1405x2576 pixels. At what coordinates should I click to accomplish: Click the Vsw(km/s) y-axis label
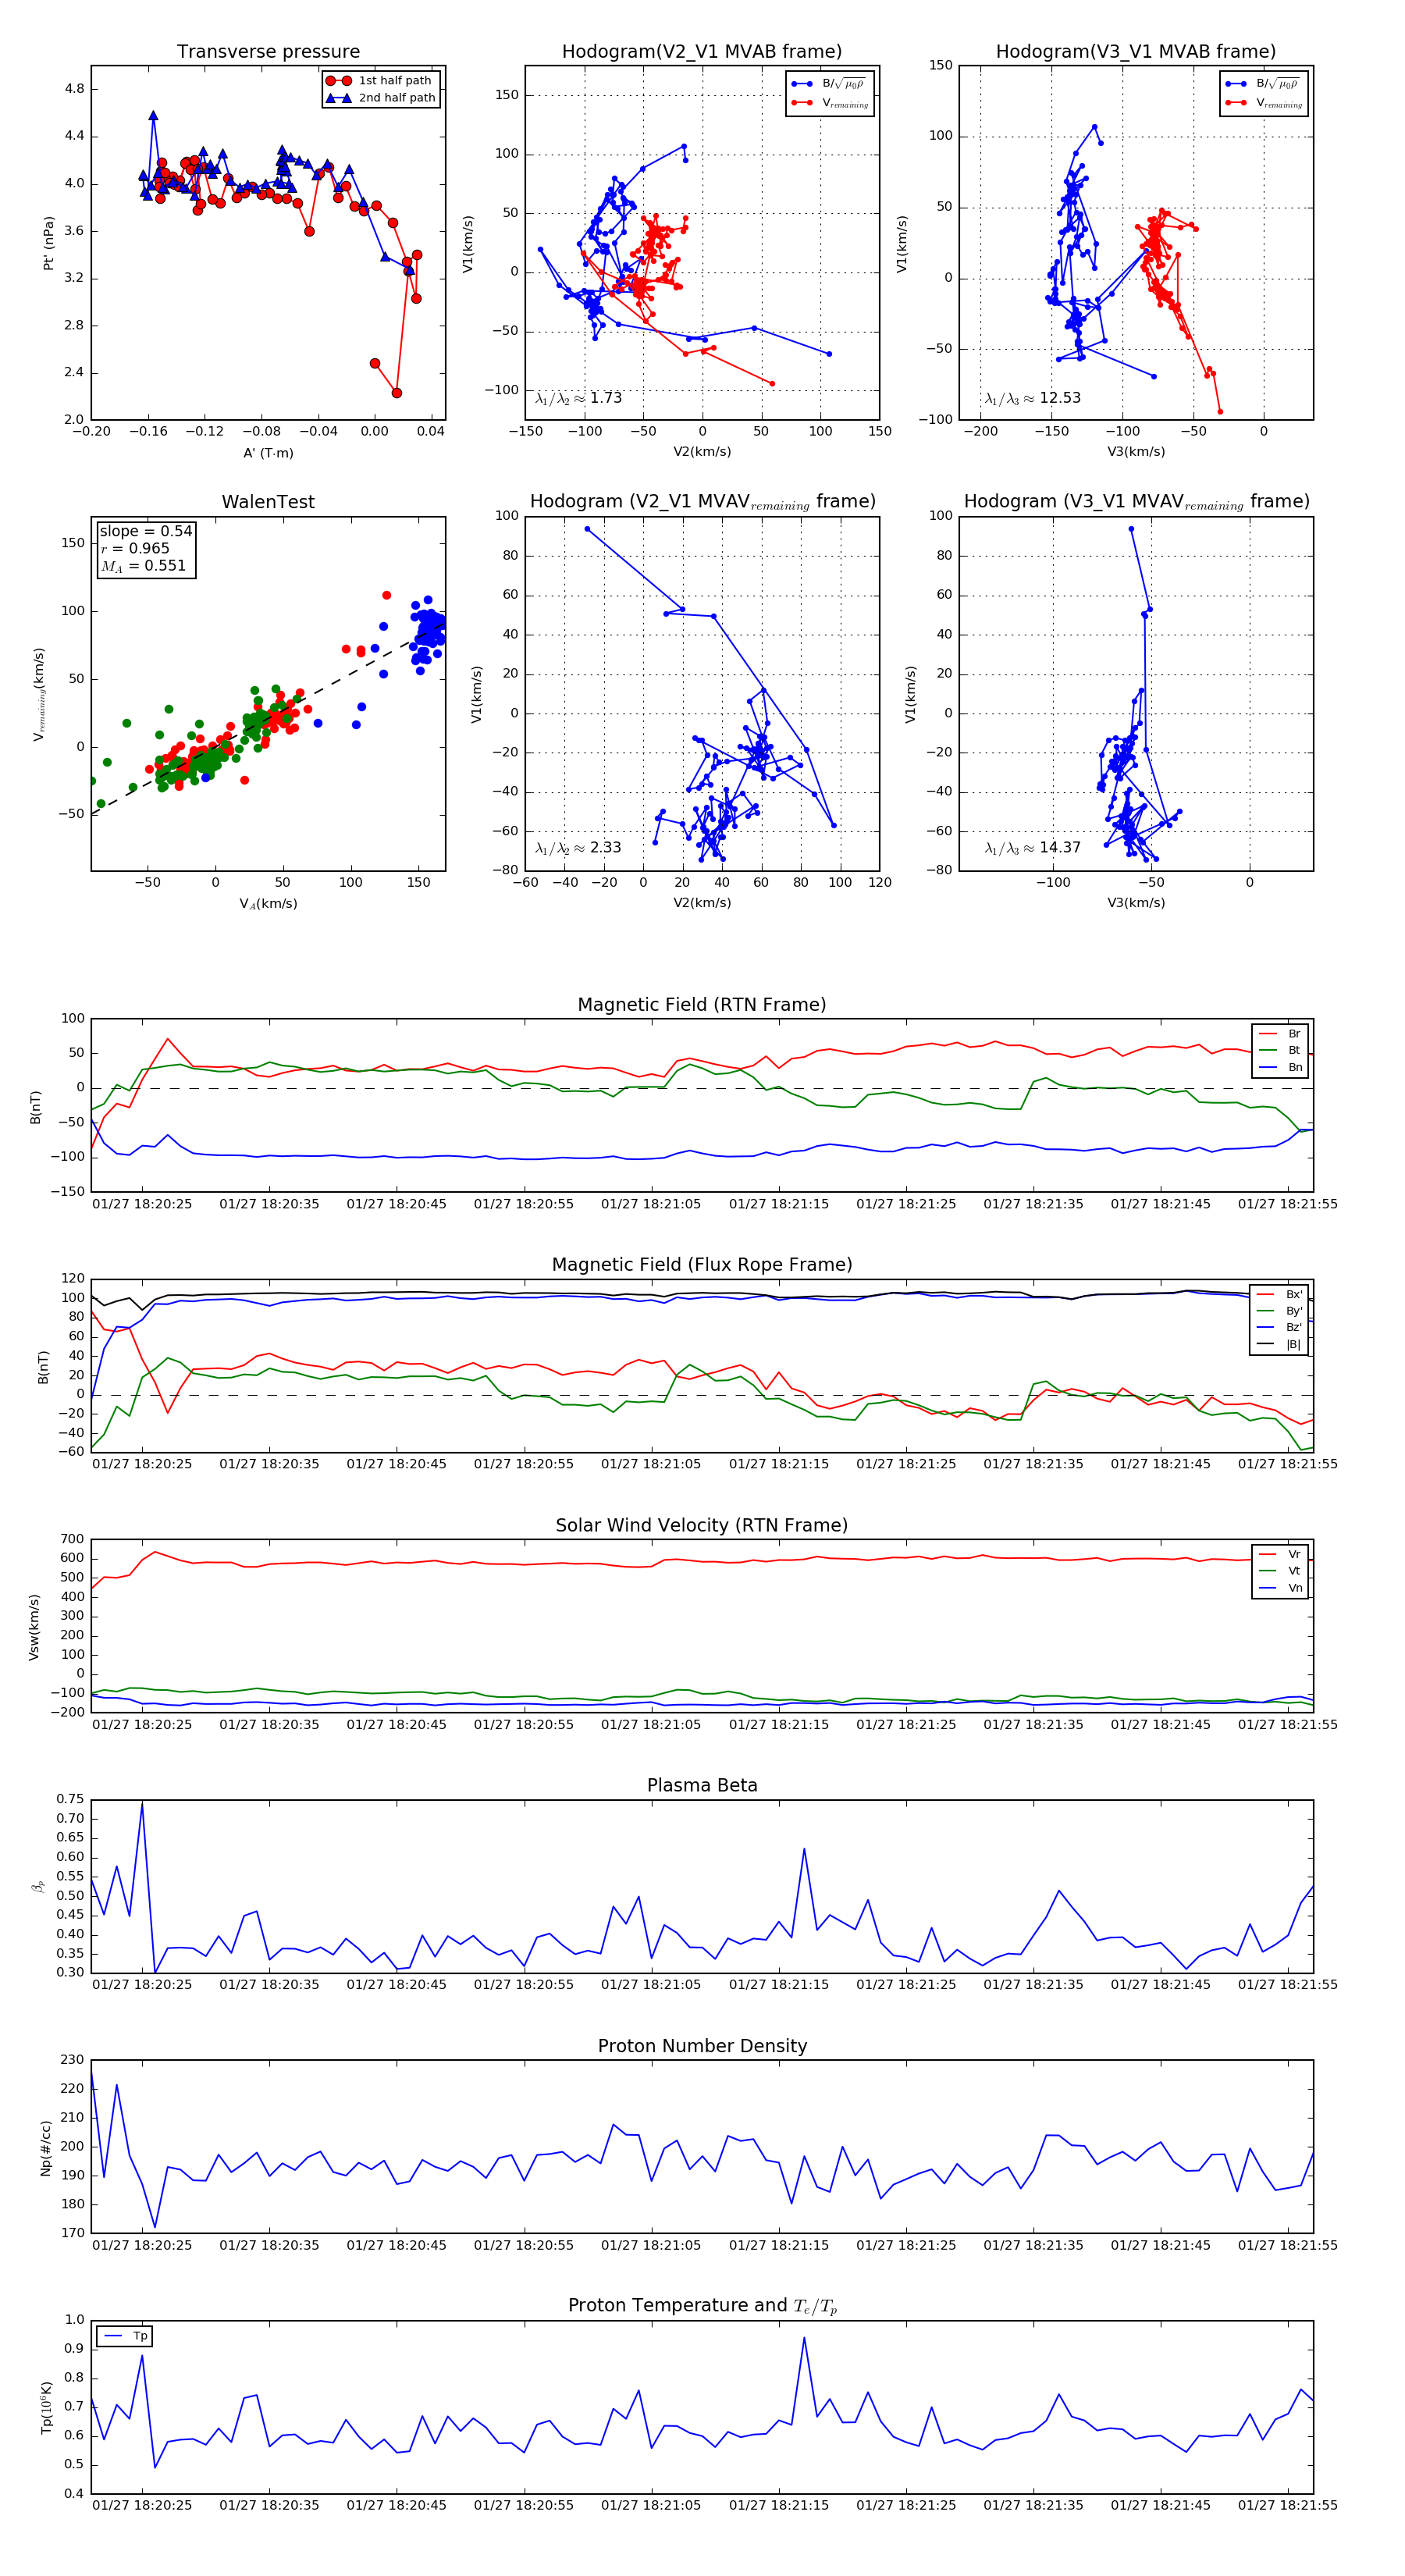point(34,1627)
